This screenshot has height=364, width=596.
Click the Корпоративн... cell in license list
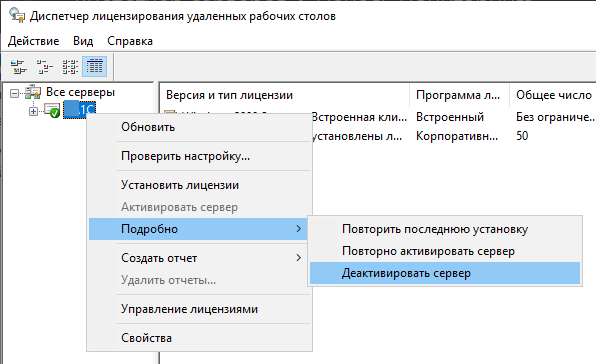(x=457, y=136)
